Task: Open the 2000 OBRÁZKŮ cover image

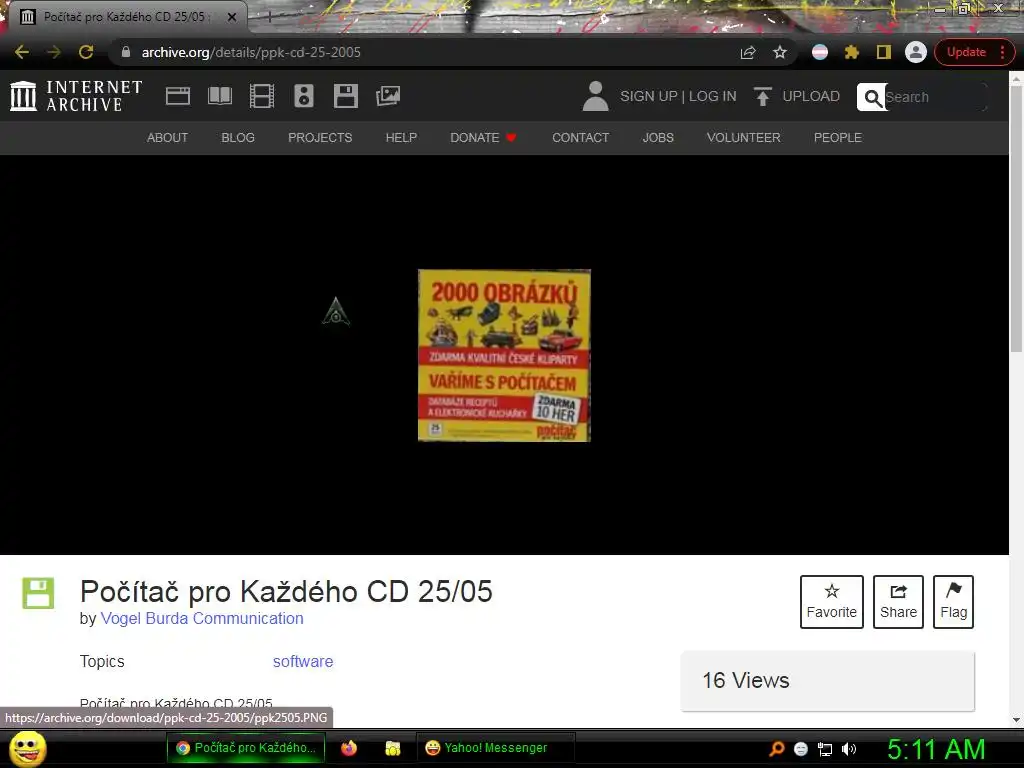Action: tap(504, 355)
